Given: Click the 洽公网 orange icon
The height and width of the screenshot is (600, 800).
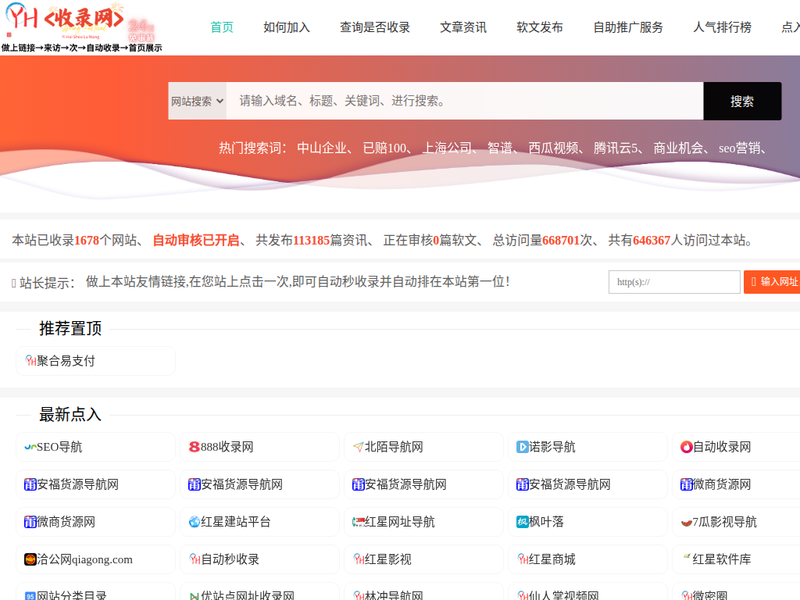Looking at the screenshot, I should click(30, 559).
